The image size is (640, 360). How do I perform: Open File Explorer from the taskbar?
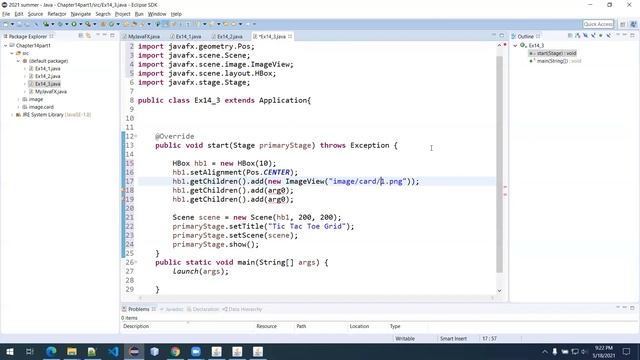click(x=72, y=351)
